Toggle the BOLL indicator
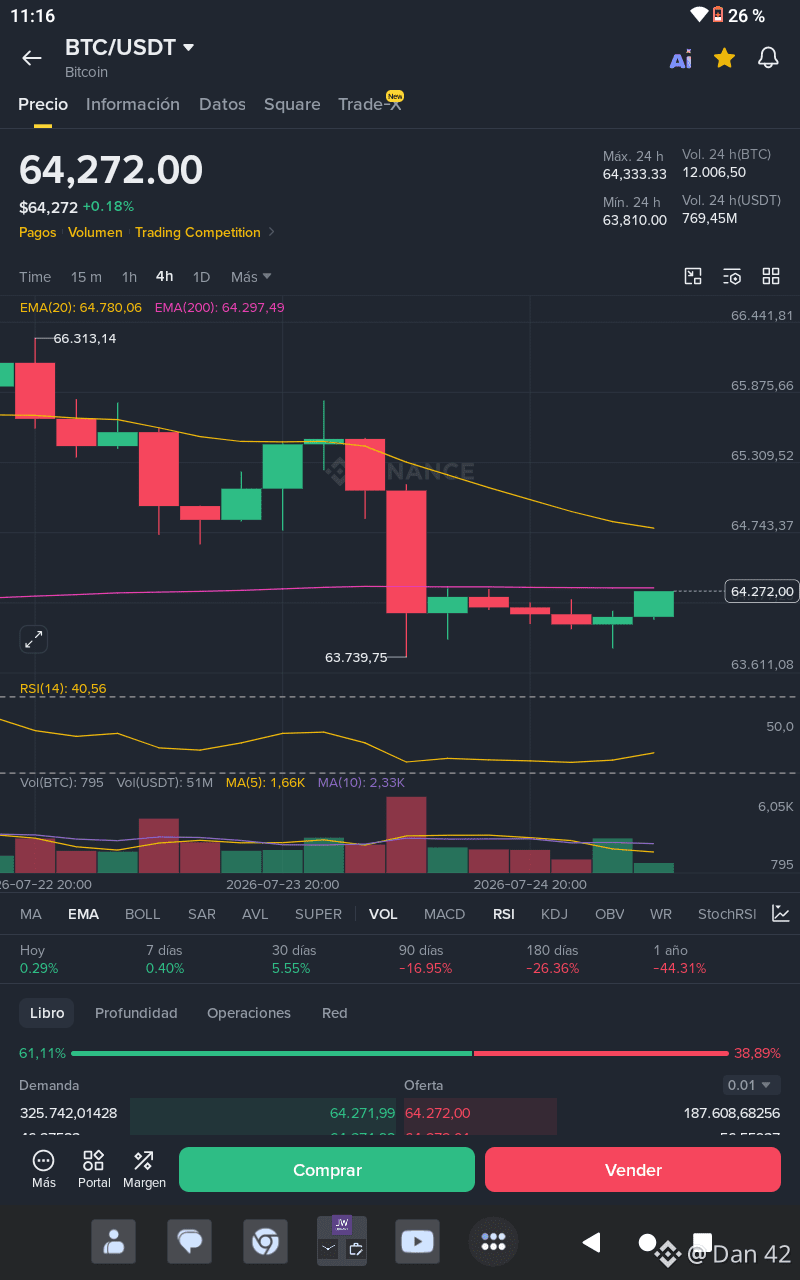The image size is (800, 1280). coord(143,914)
